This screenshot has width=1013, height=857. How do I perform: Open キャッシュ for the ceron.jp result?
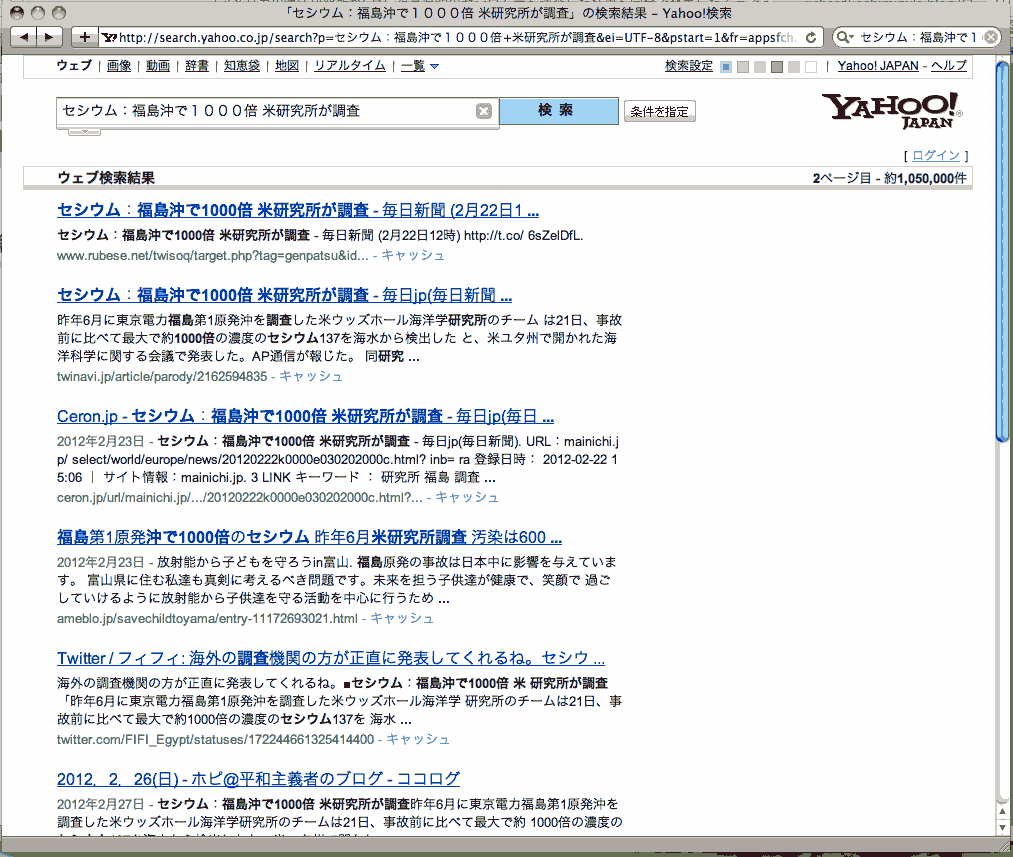pos(467,498)
